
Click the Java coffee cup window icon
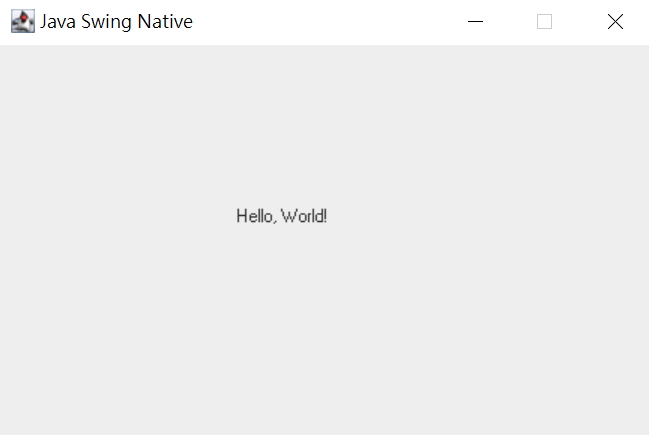tap(23, 21)
